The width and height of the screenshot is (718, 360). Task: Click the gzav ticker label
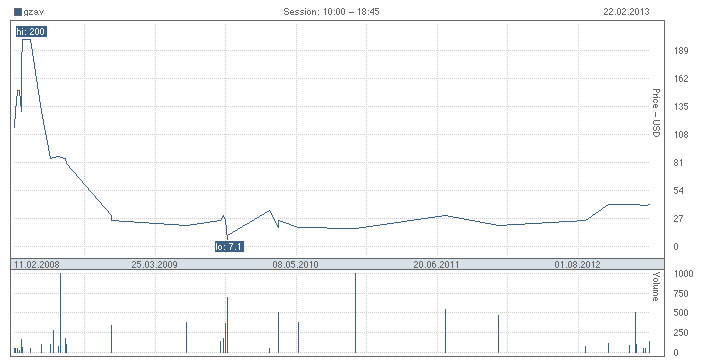point(33,12)
